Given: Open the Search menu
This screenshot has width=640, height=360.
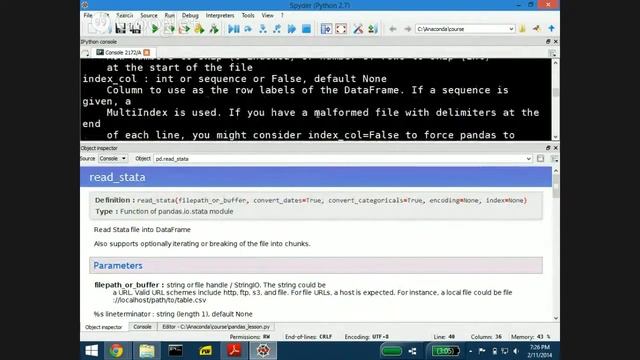Looking at the screenshot, I should [124, 16].
